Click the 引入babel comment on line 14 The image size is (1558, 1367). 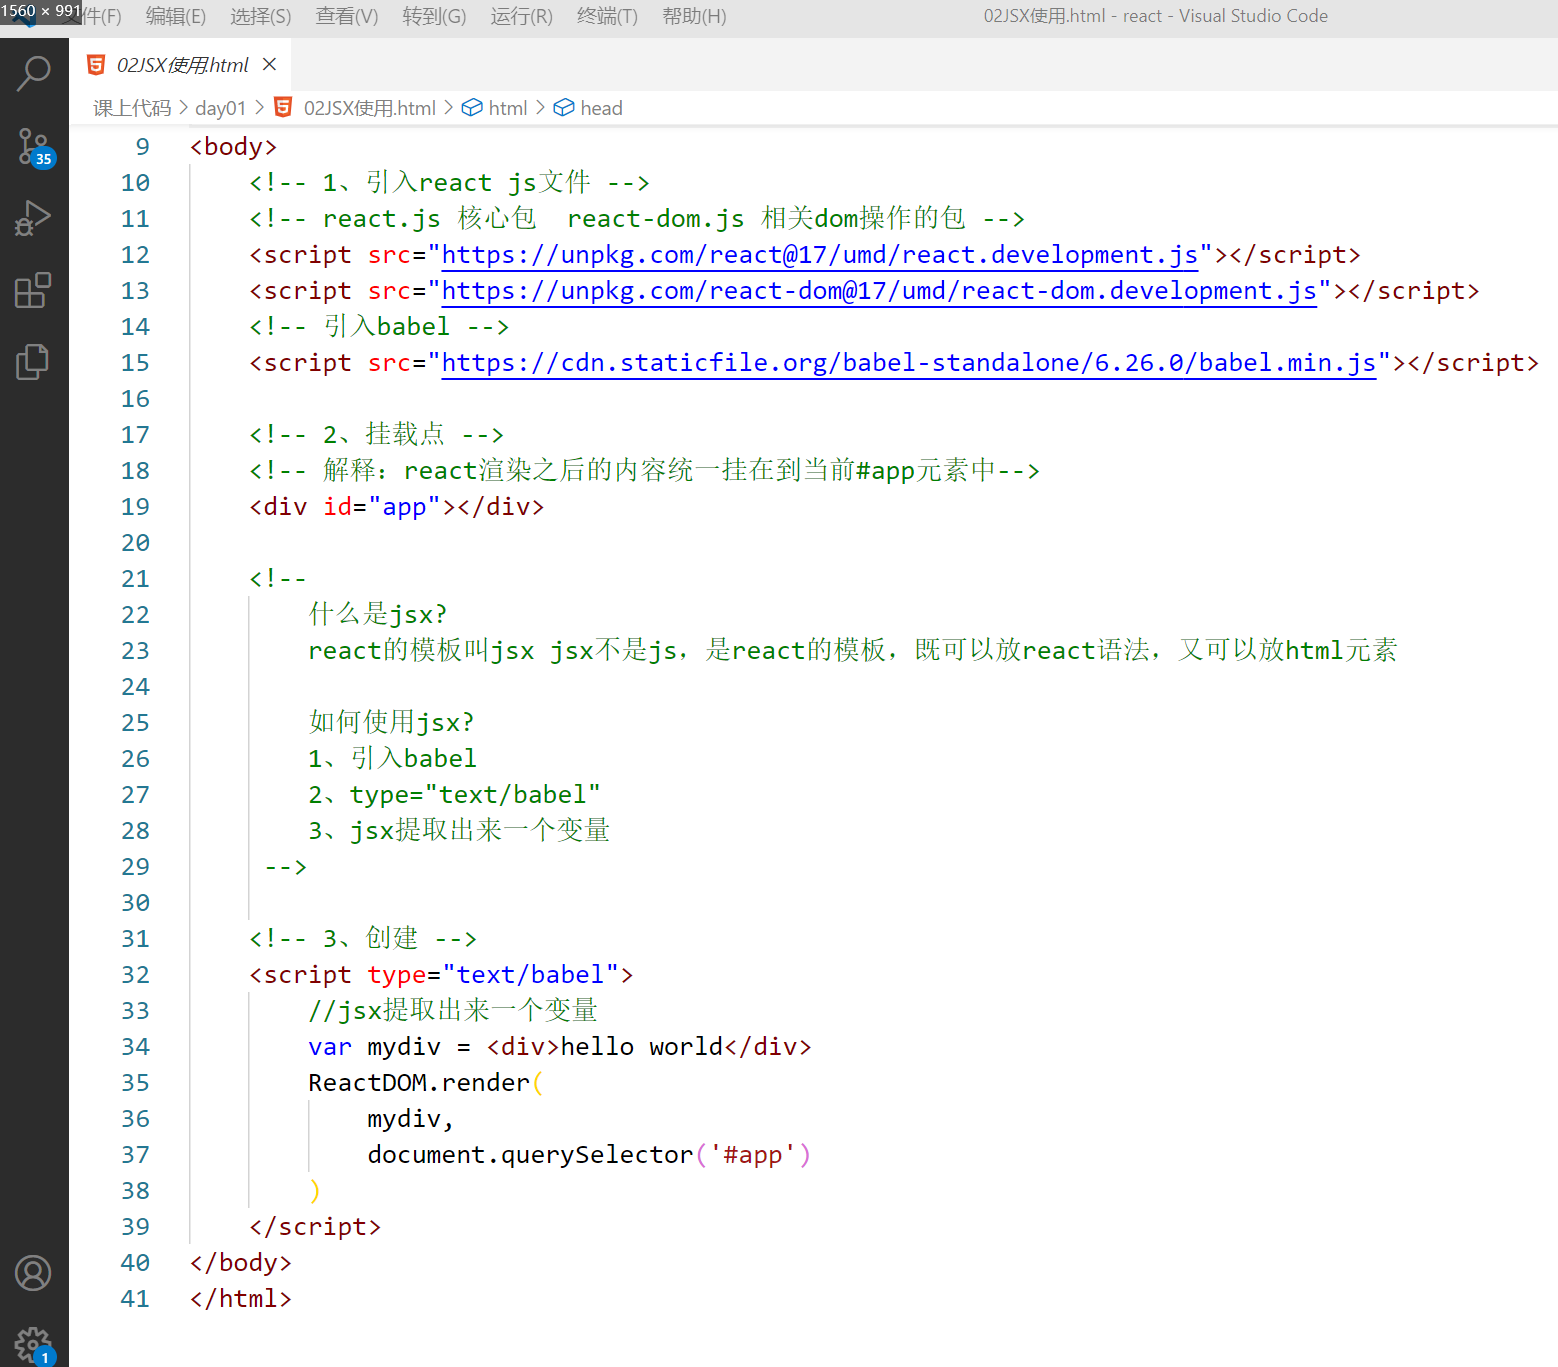coord(379,327)
